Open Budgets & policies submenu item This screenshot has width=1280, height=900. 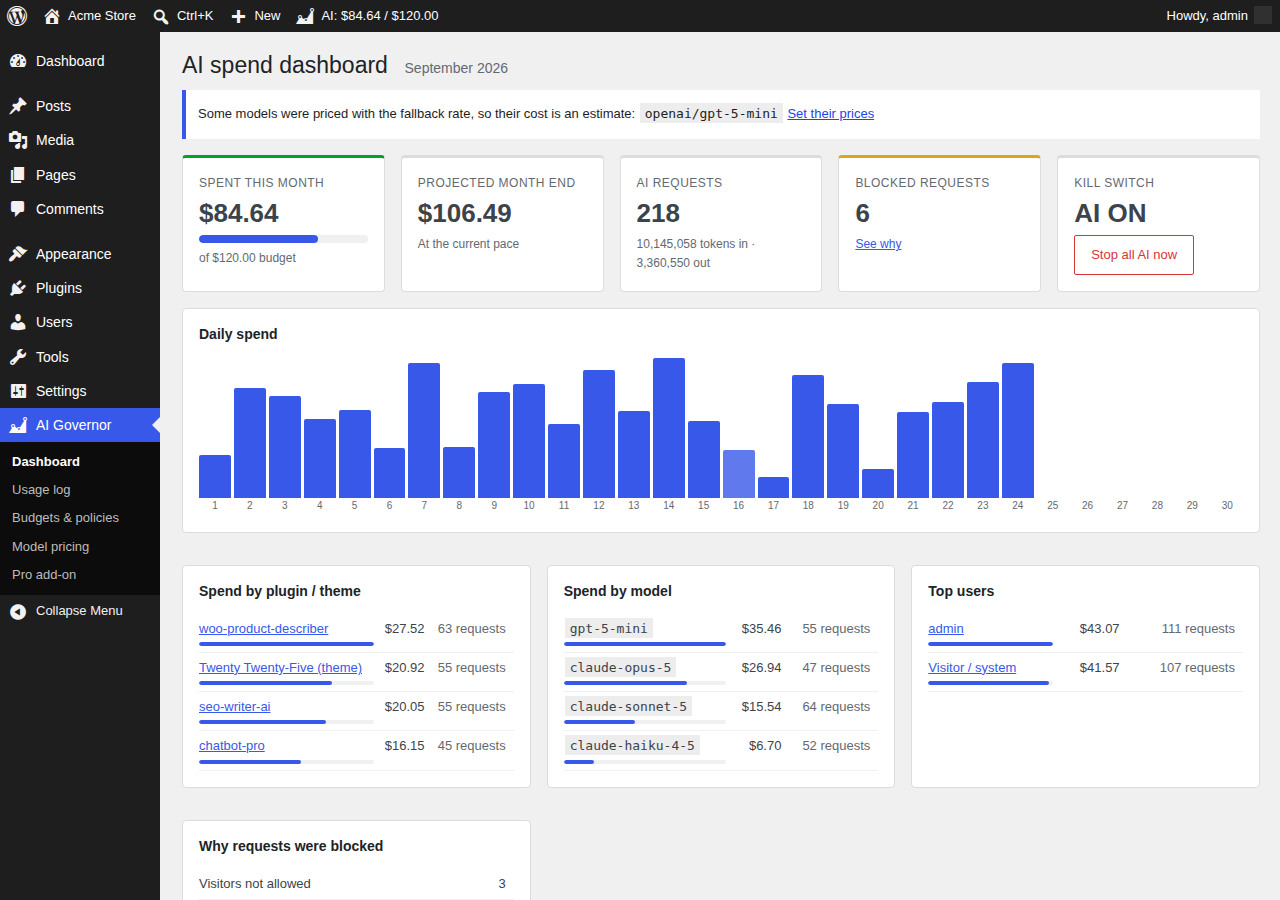point(80,518)
